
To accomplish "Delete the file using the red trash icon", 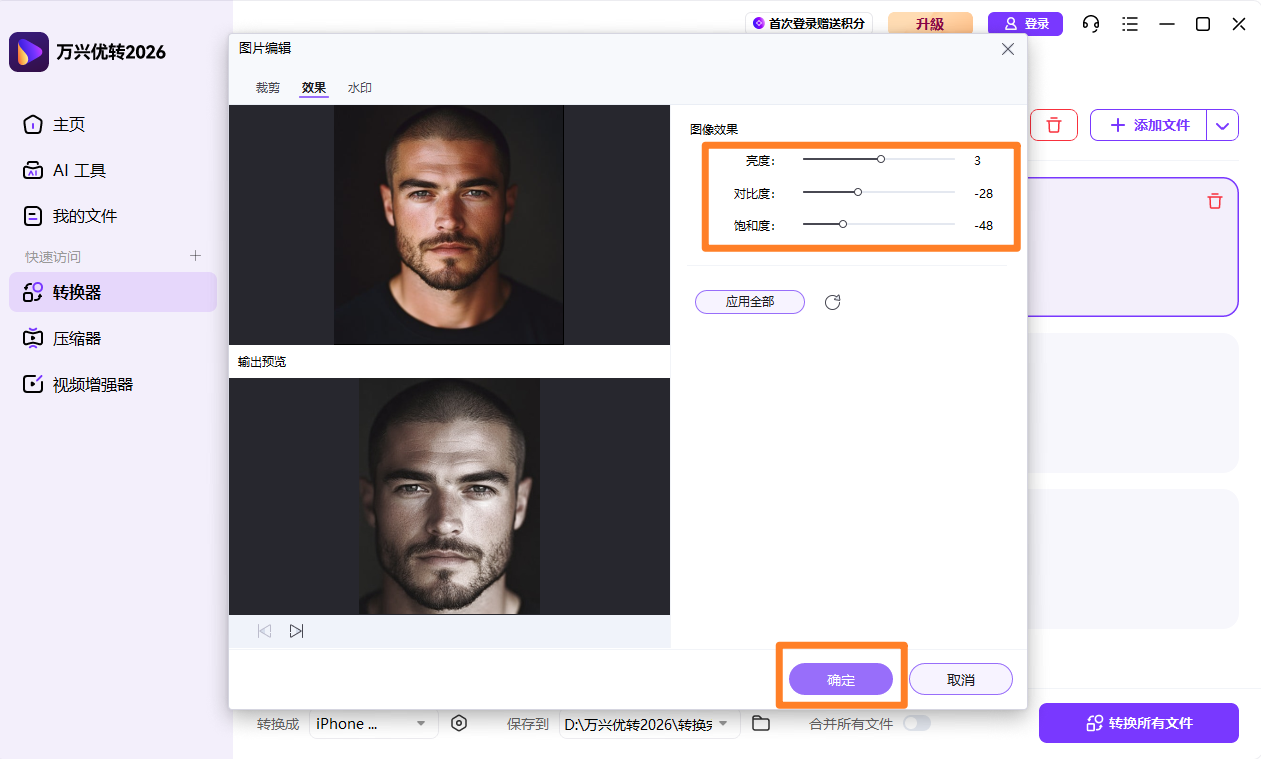I will [x=1214, y=201].
